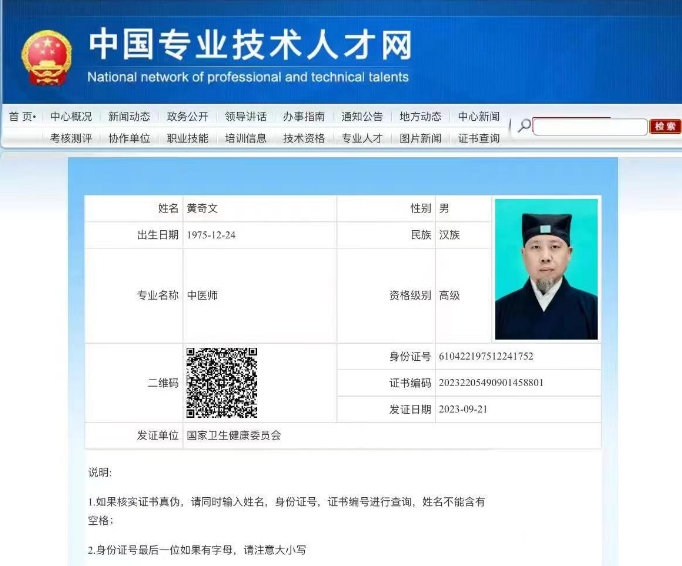
Task: Go to 中心新闻 page
Action: click(x=479, y=116)
